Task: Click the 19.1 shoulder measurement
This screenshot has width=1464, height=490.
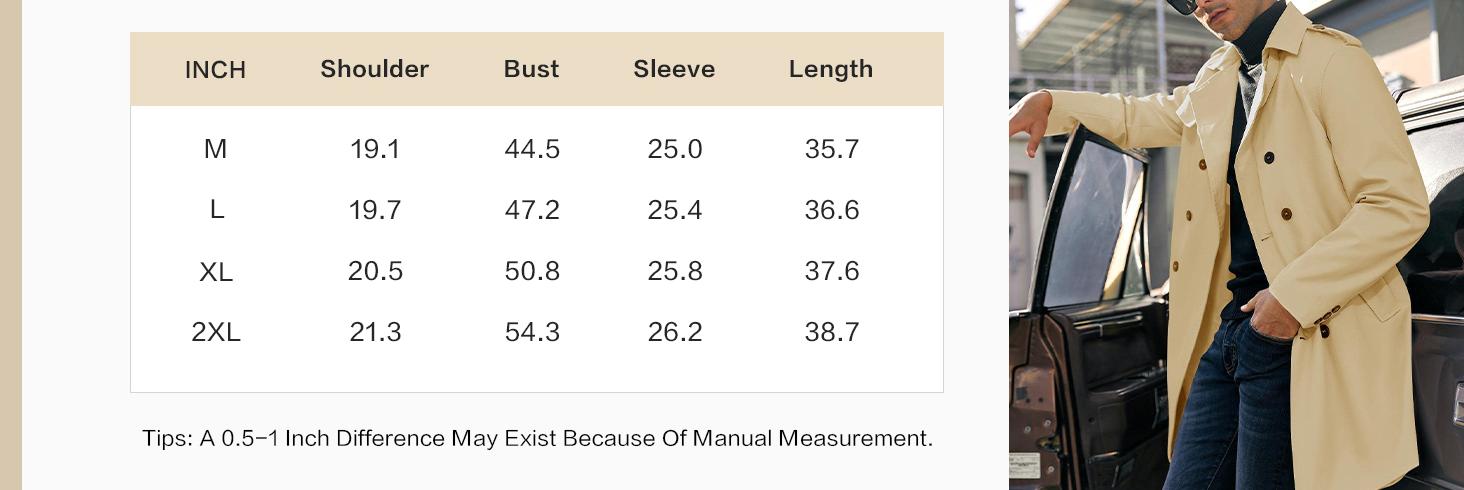Action: click(375, 149)
